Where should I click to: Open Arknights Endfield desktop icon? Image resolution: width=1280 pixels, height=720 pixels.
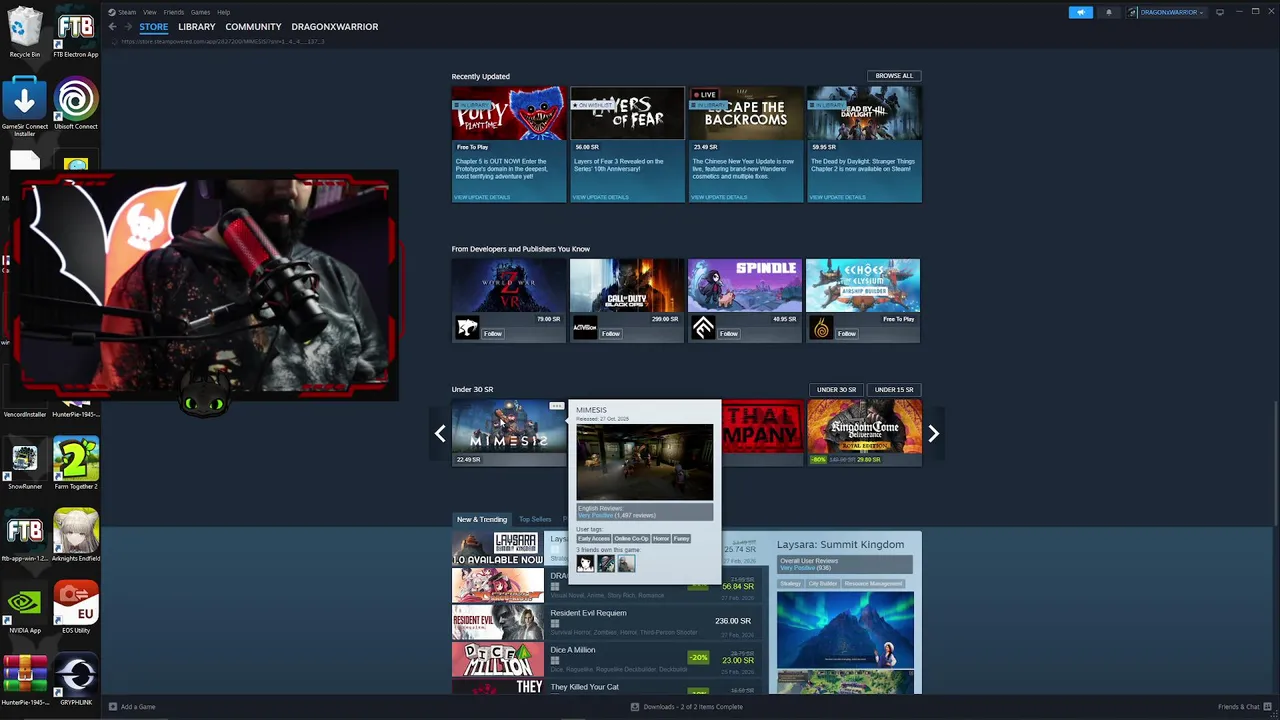[76, 536]
